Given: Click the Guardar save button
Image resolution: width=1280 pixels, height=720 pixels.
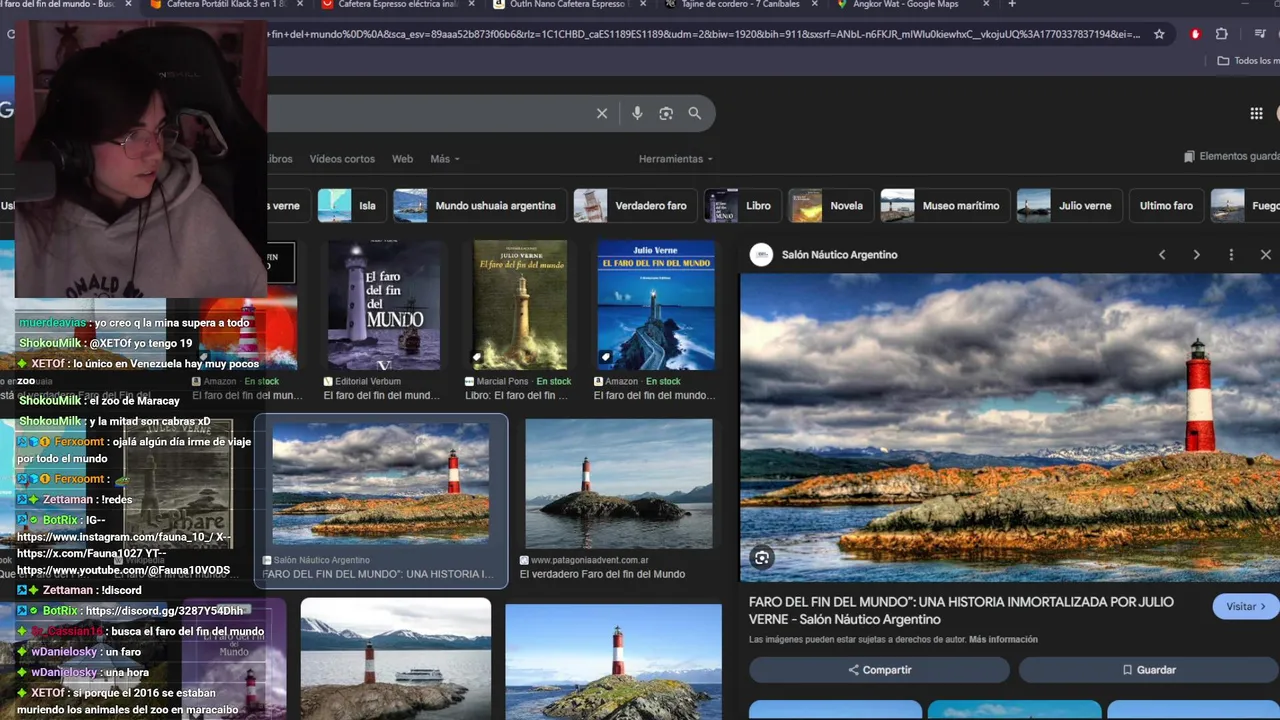Looking at the screenshot, I should 1149,670.
